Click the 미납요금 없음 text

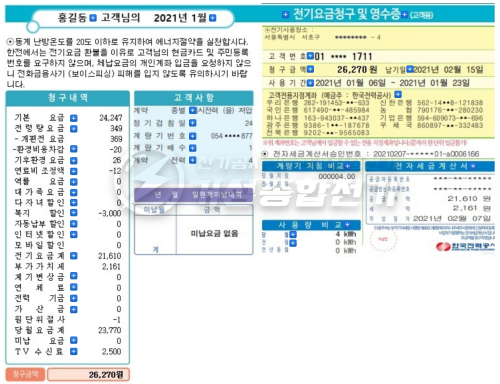tap(214, 234)
